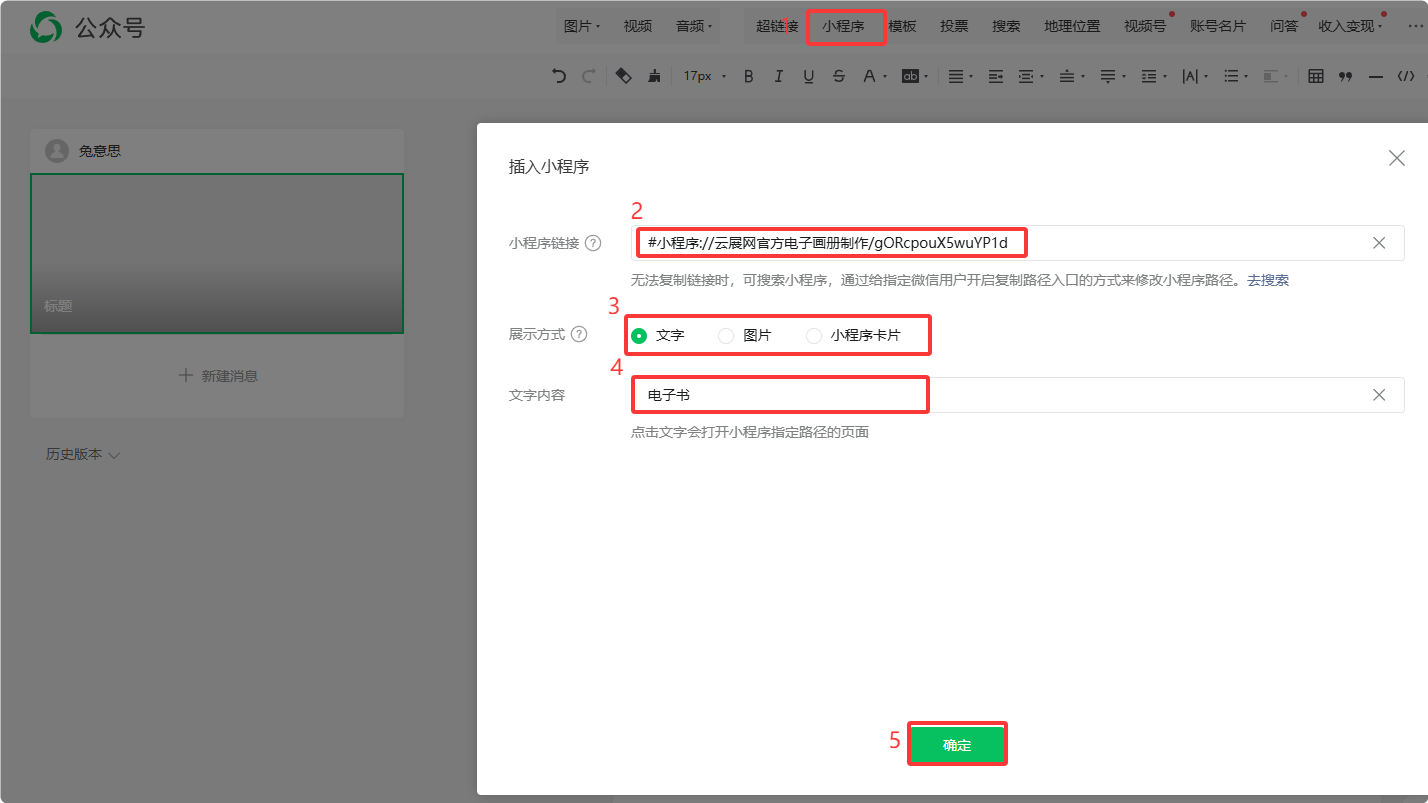Apply italic formatting to text
The height and width of the screenshot is (803, 1428).
click(x=778, y=76)
